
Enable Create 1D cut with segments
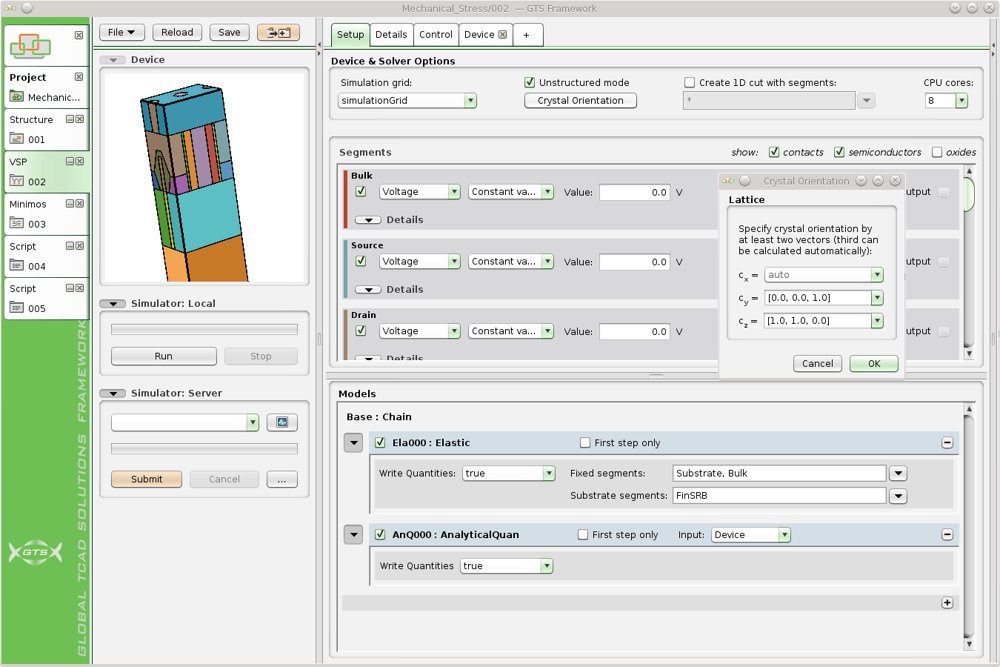pos(689,82)
